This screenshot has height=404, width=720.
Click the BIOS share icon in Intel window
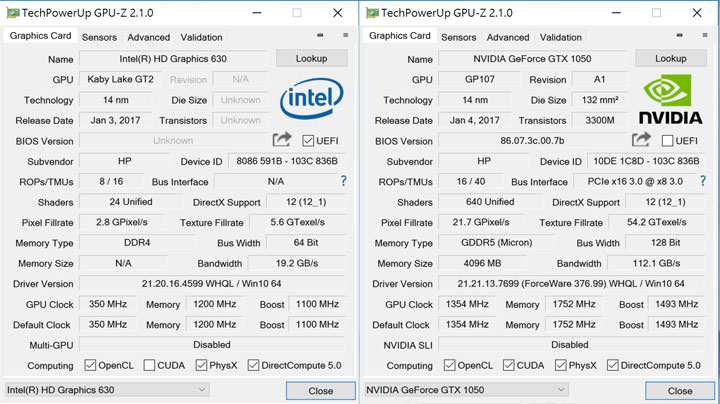[x=282, y=140]
